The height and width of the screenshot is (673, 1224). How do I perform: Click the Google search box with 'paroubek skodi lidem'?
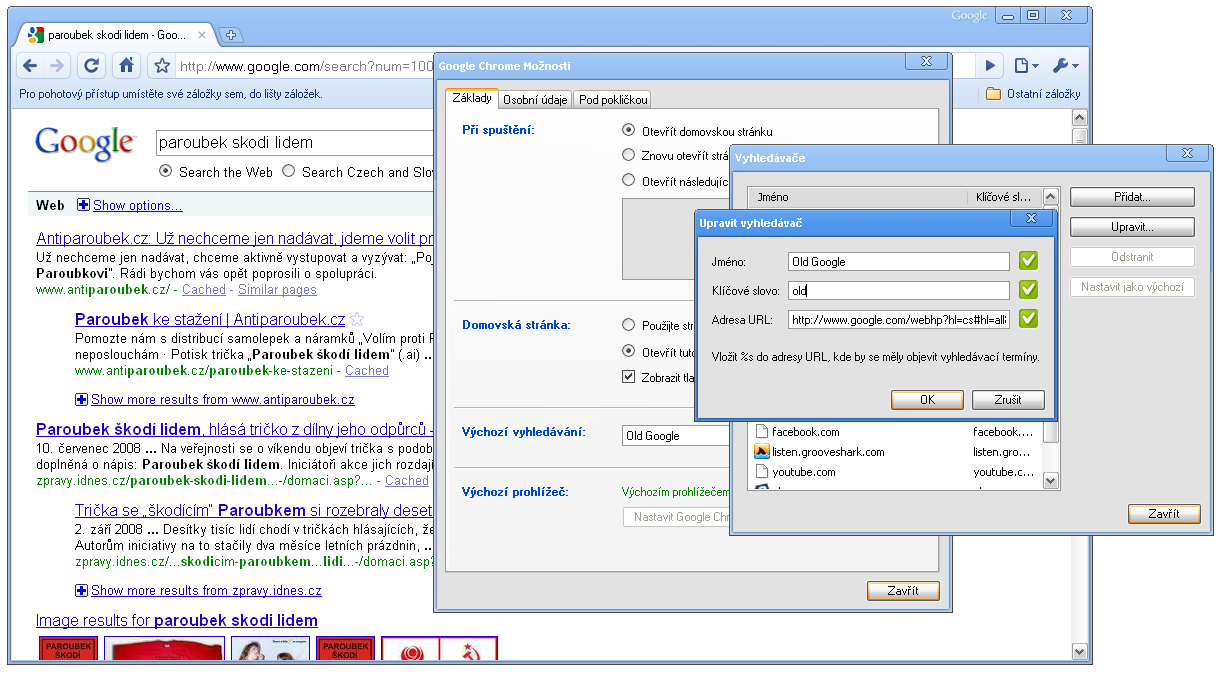tap(295, 143)
